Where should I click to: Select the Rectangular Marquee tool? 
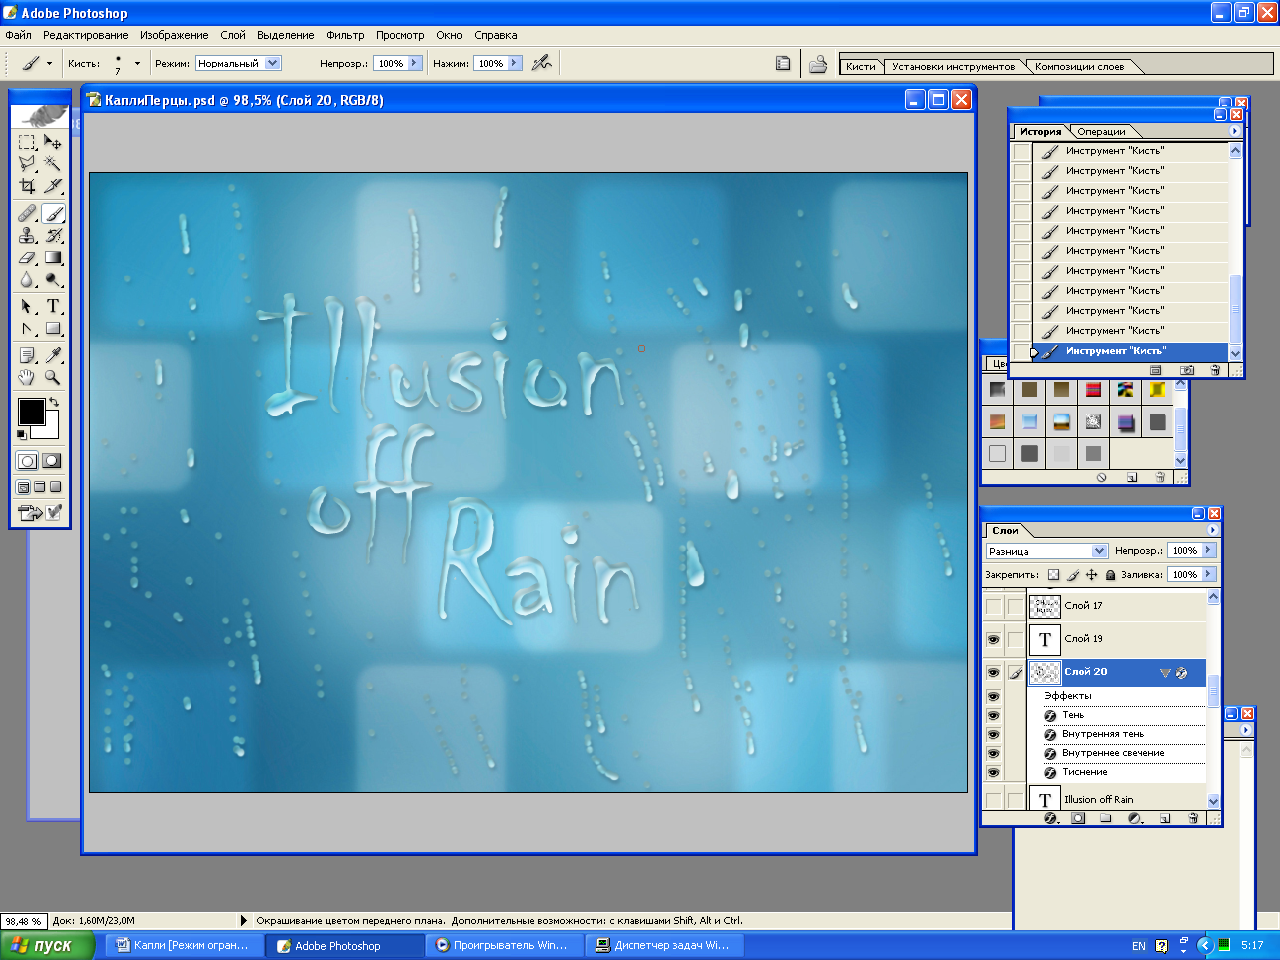[27, 142]
